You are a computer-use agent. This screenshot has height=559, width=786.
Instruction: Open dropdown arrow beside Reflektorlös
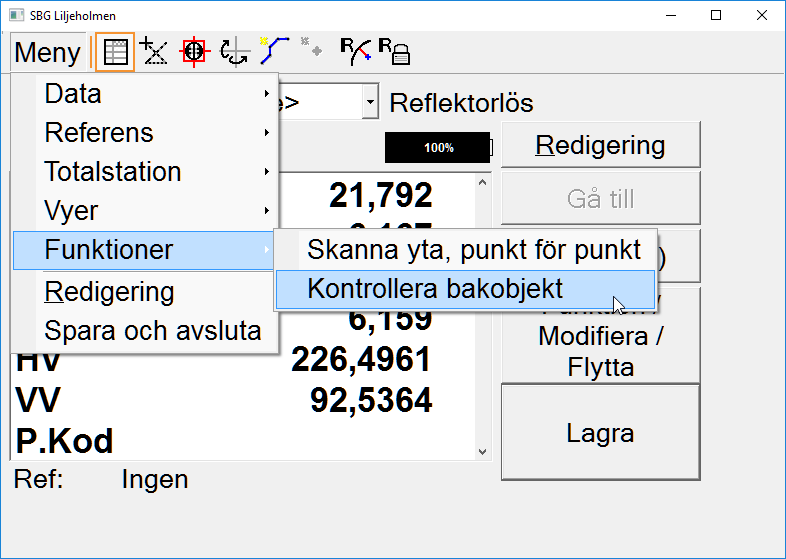tap(370, 102)
